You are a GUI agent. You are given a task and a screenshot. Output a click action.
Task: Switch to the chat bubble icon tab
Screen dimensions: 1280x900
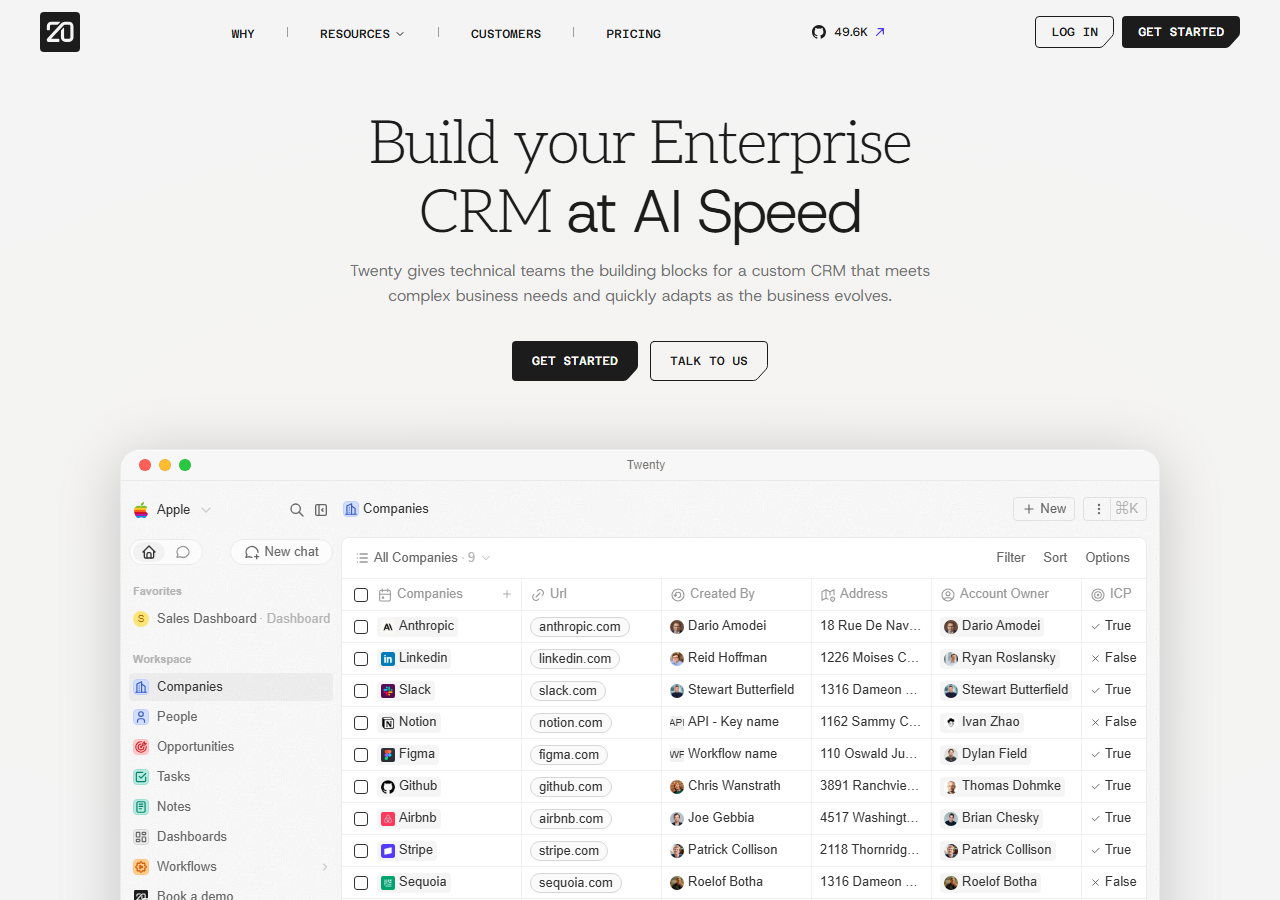(183, 552)
